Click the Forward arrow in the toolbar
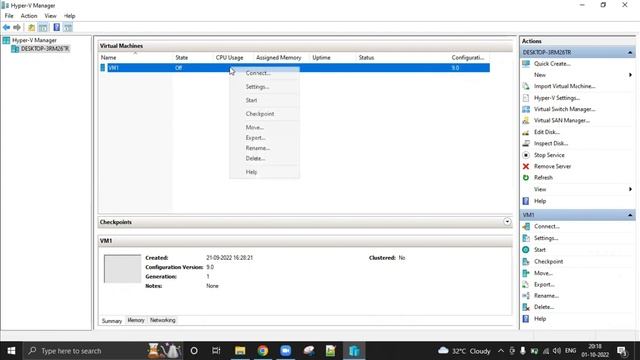 pyautogui.click(x=17, y=27)
